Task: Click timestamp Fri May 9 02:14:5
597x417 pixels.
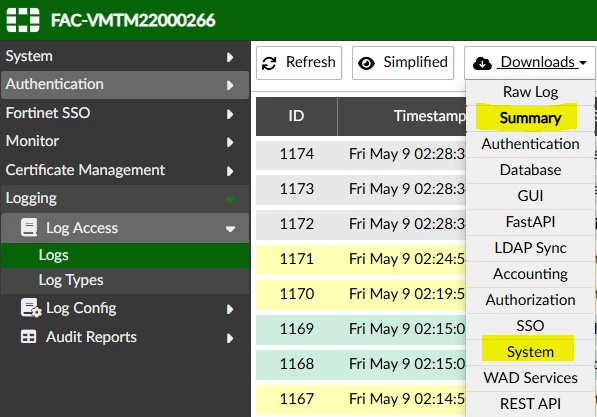Action: [x=407, y=399]
